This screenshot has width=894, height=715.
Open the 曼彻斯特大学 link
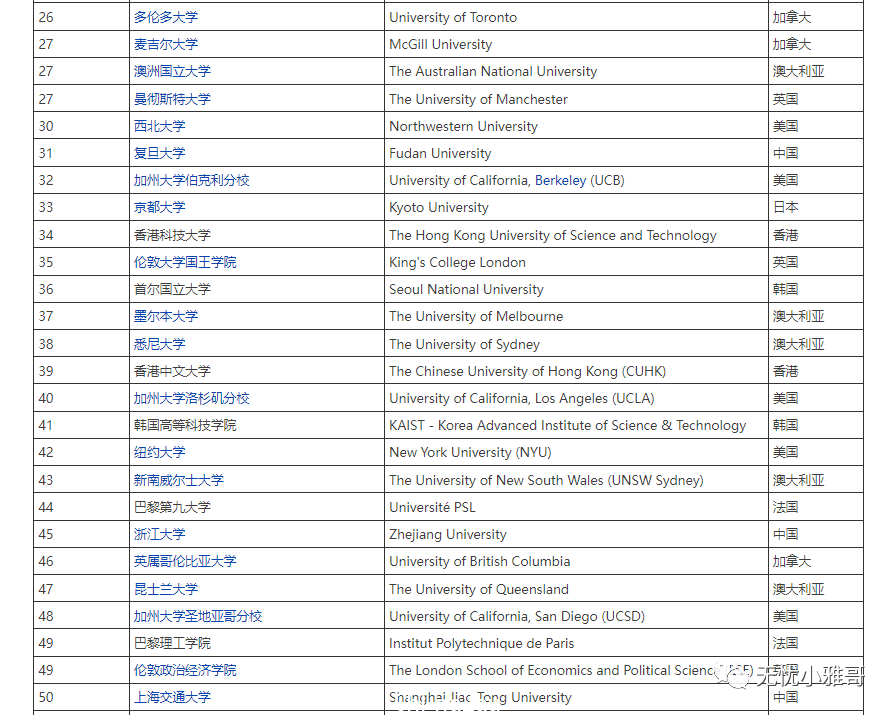(172, 99)
